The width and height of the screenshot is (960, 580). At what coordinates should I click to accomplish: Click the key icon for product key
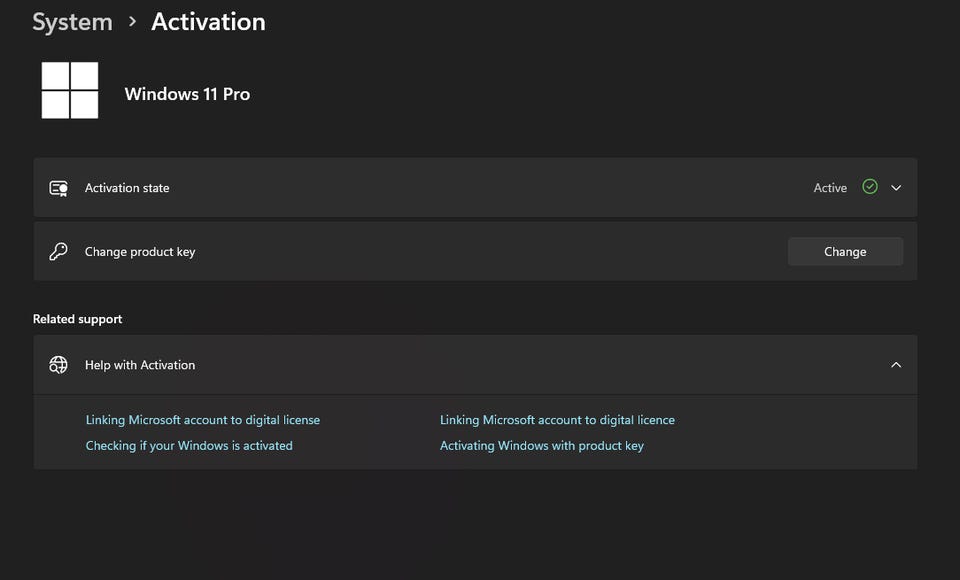click(x=58, y=252)
